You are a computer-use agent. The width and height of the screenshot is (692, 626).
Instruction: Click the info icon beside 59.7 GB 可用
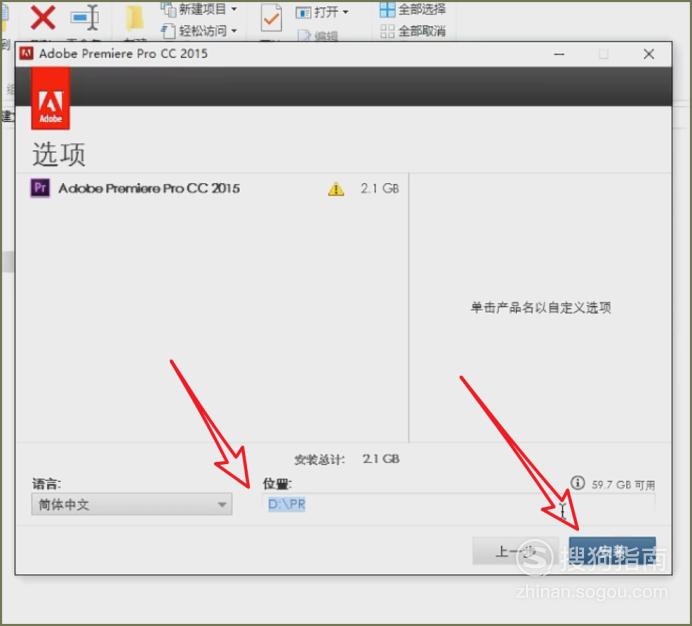[577, 483]
